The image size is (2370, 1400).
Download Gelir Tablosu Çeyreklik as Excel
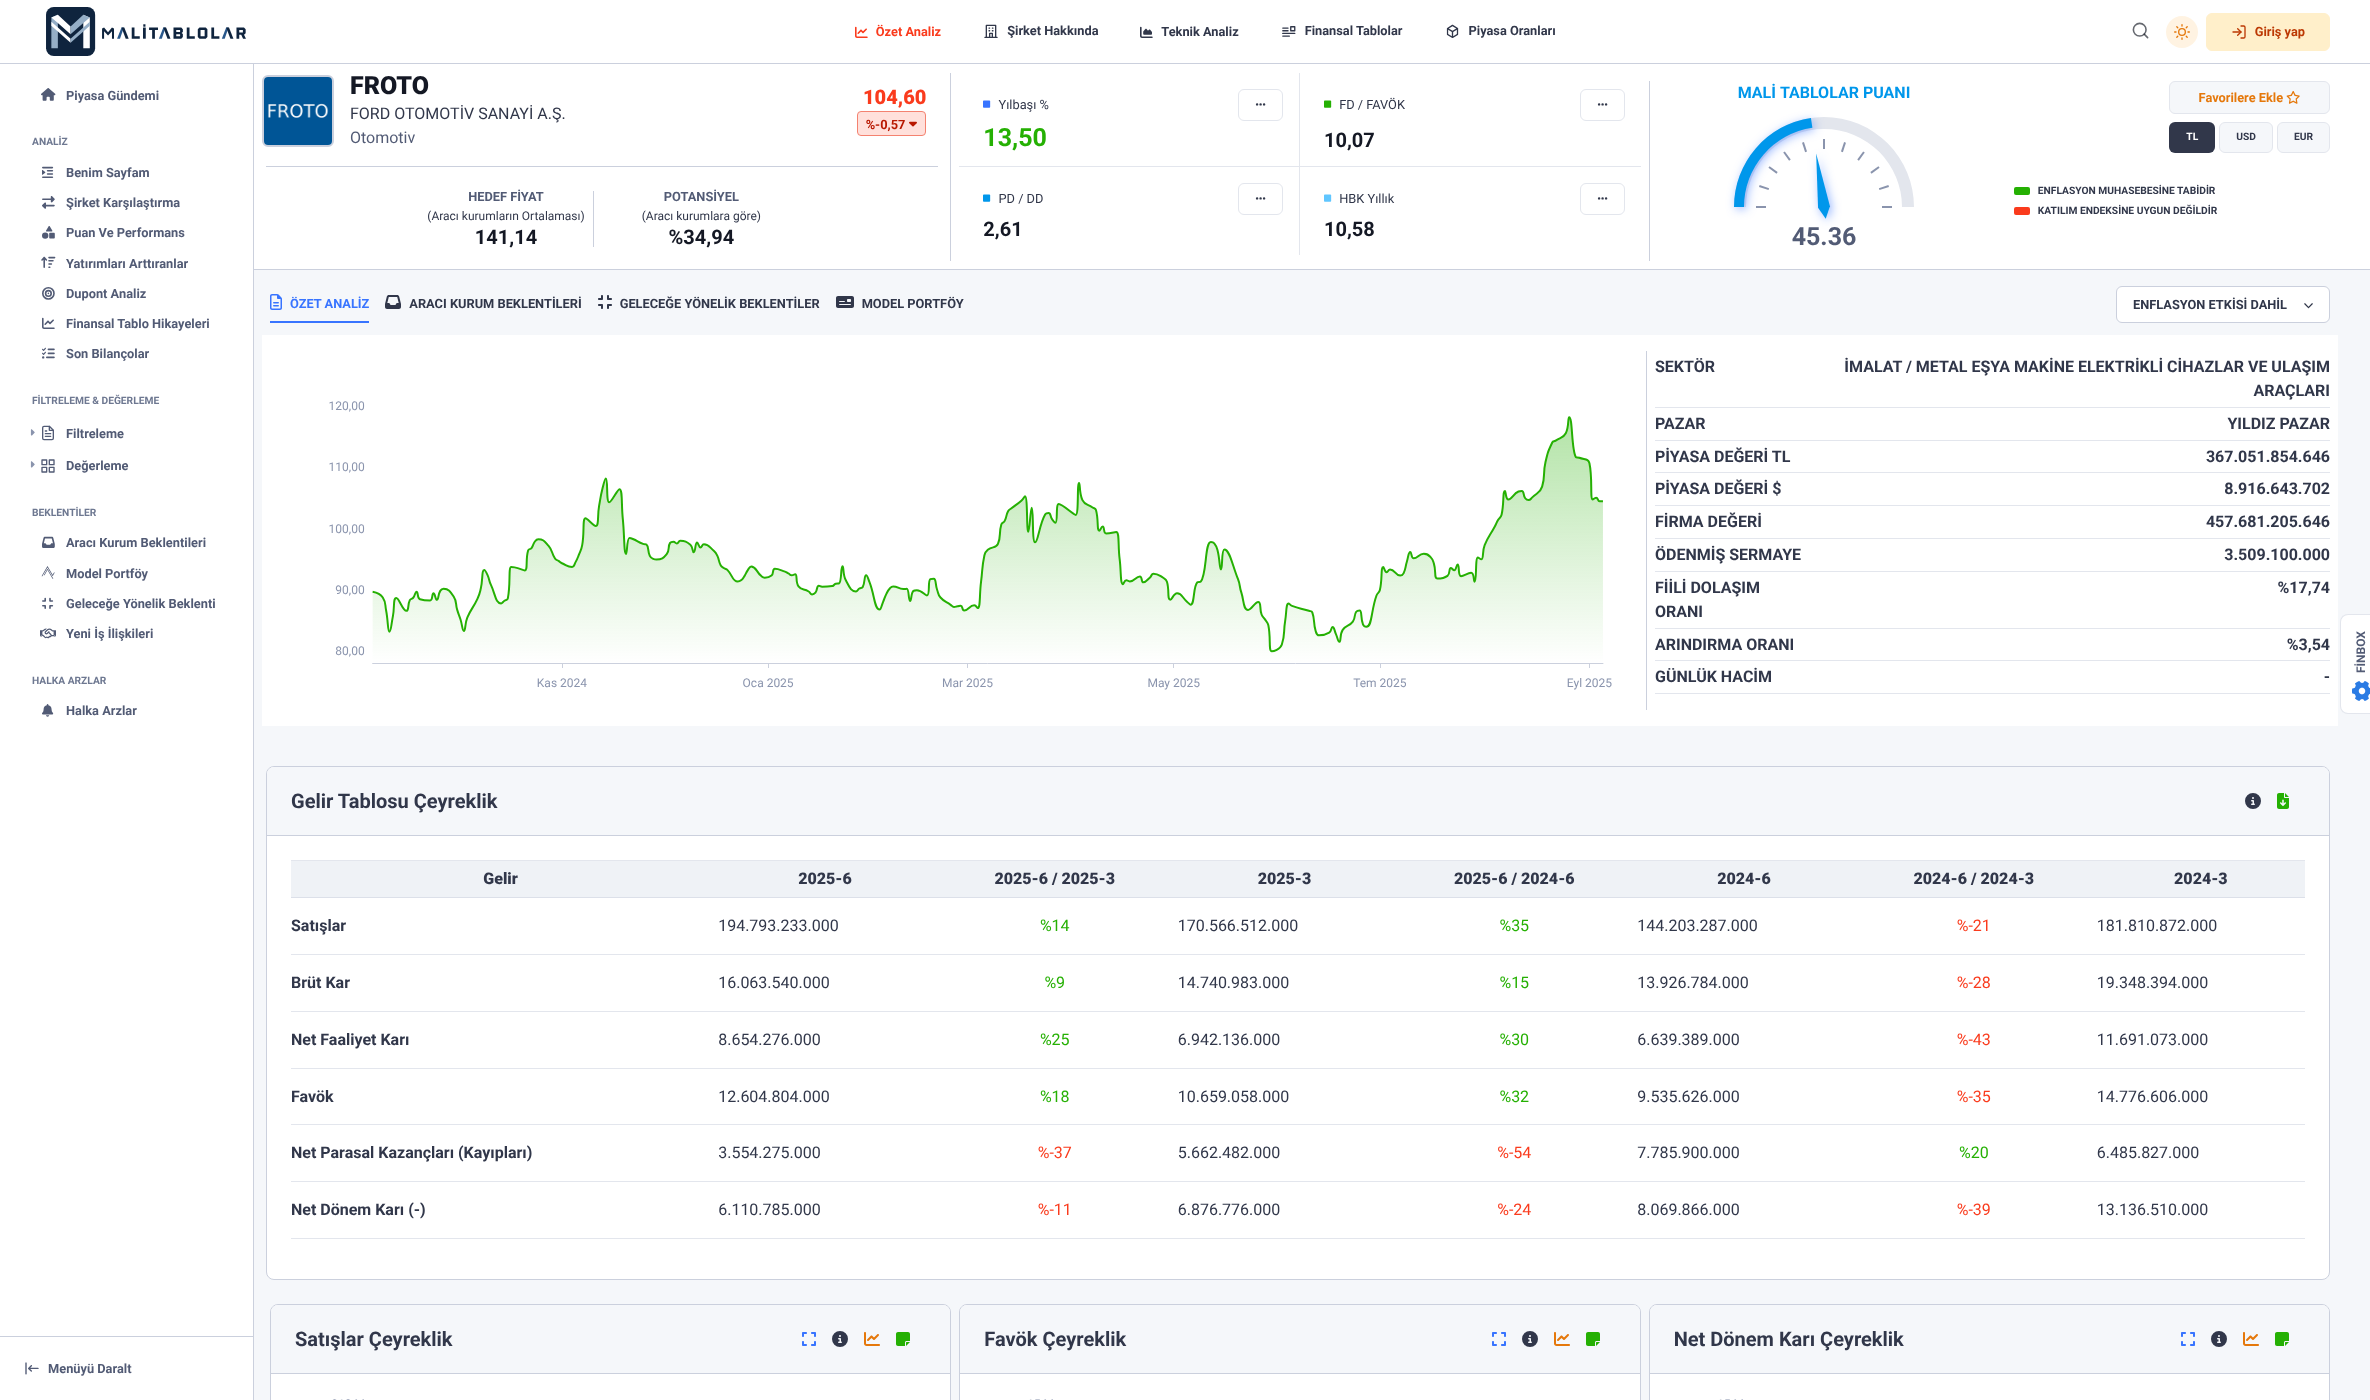pos(2283,801)
